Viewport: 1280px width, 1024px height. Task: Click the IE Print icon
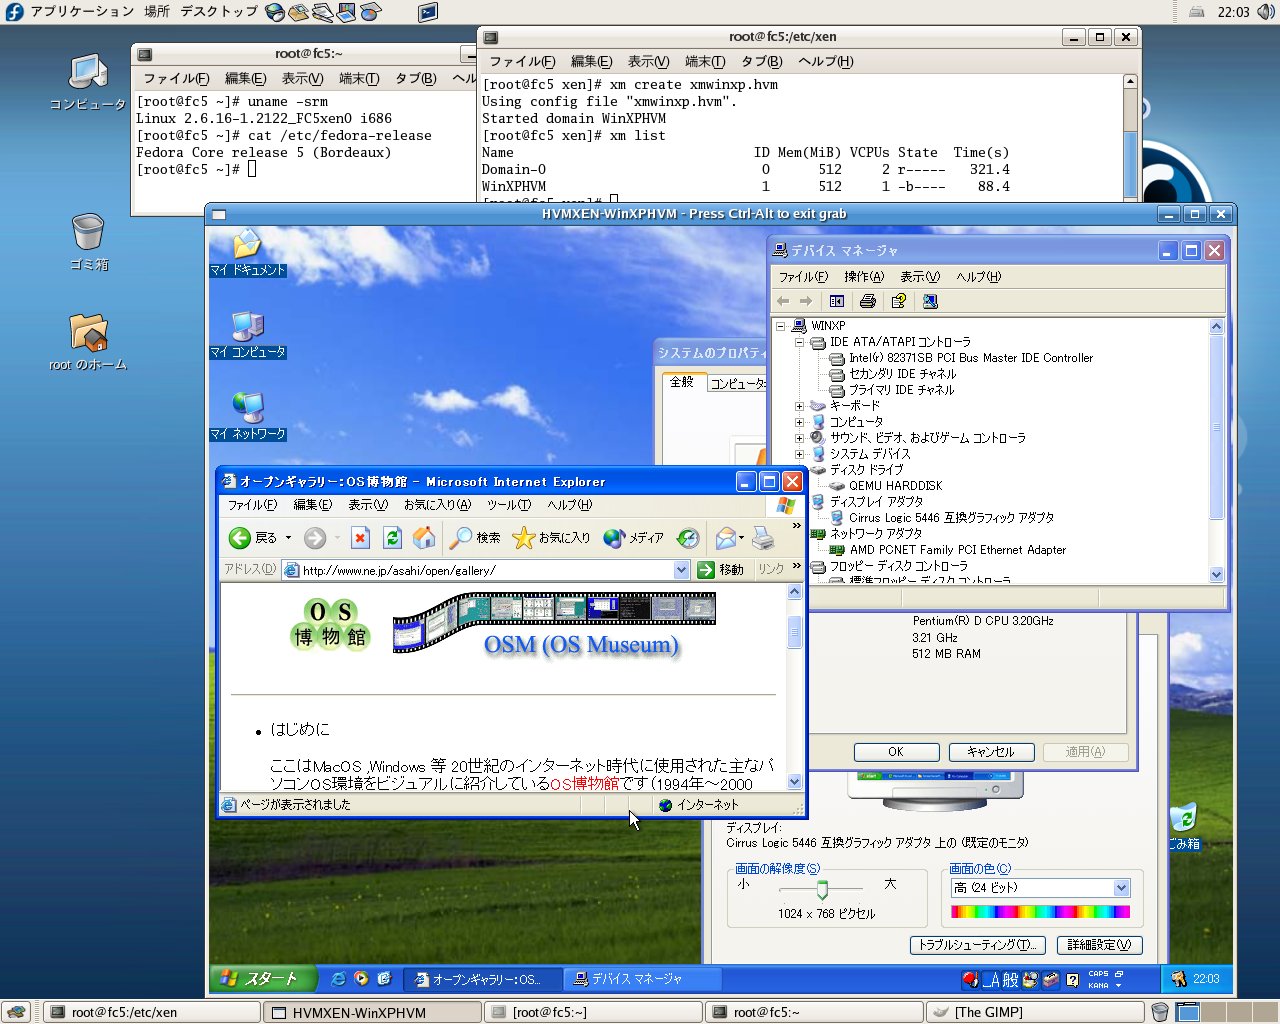pyautogui.click(x=763, y=538)
